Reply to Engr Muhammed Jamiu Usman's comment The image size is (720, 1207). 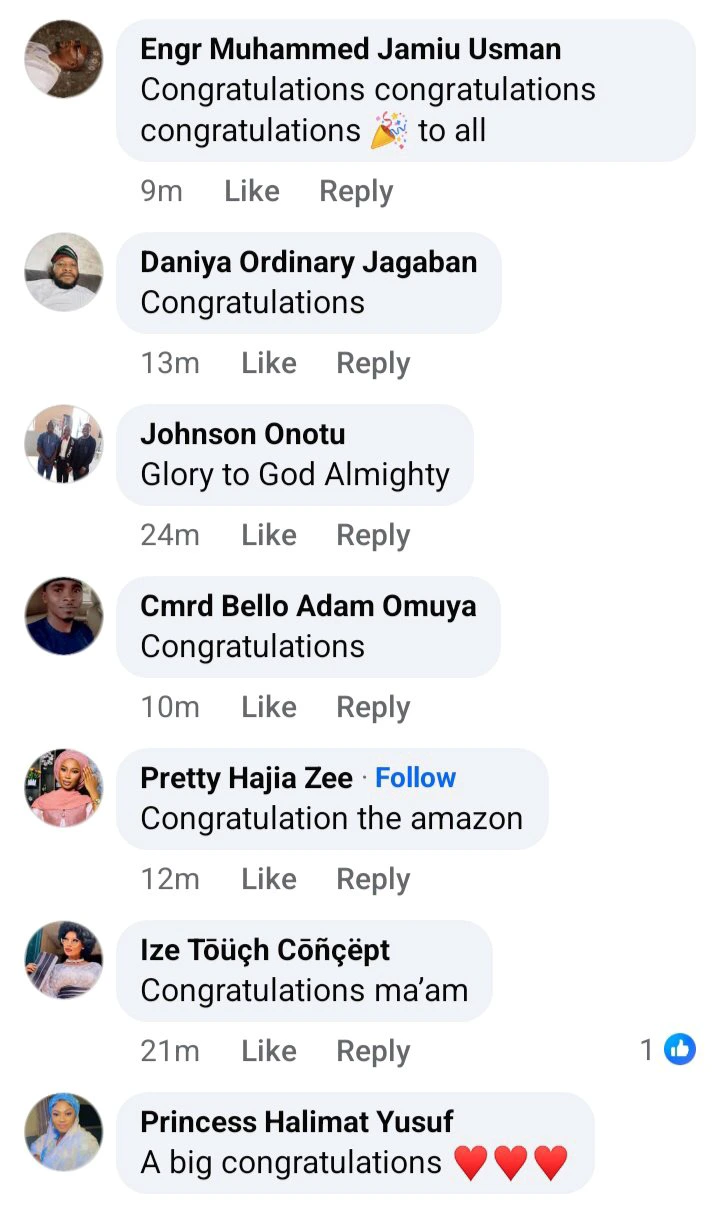(356, 191)
